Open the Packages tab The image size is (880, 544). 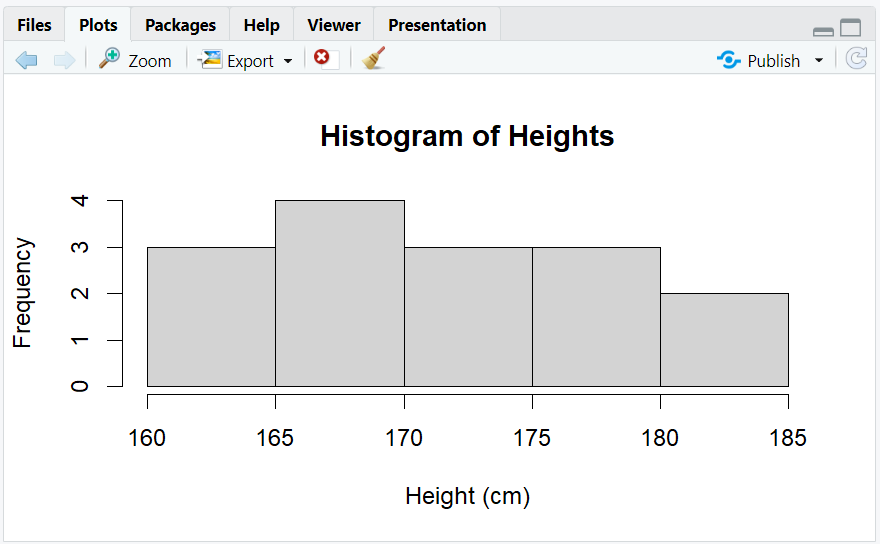pyautogui.click(x=180, y=25)
